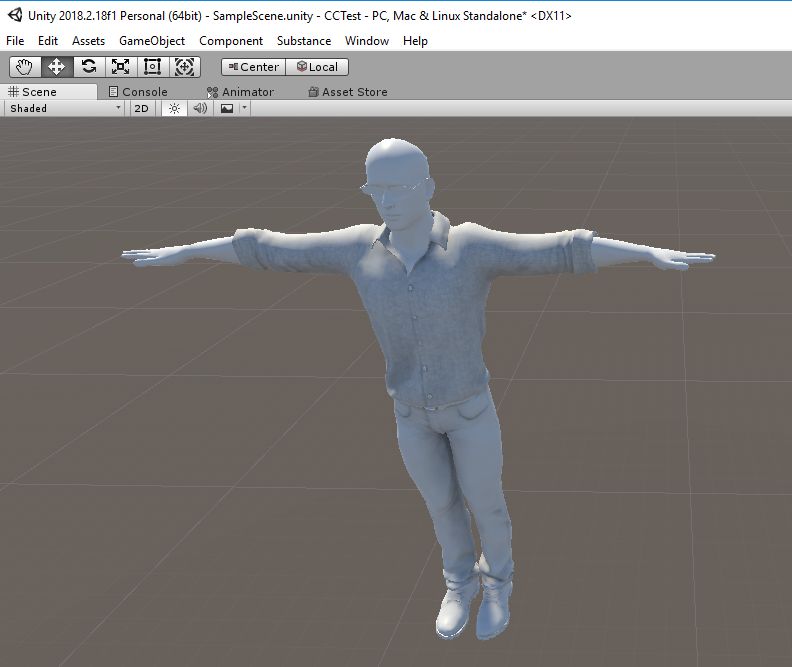
Task: Toggle scene audio speaker icon
Action: [200, 108]
